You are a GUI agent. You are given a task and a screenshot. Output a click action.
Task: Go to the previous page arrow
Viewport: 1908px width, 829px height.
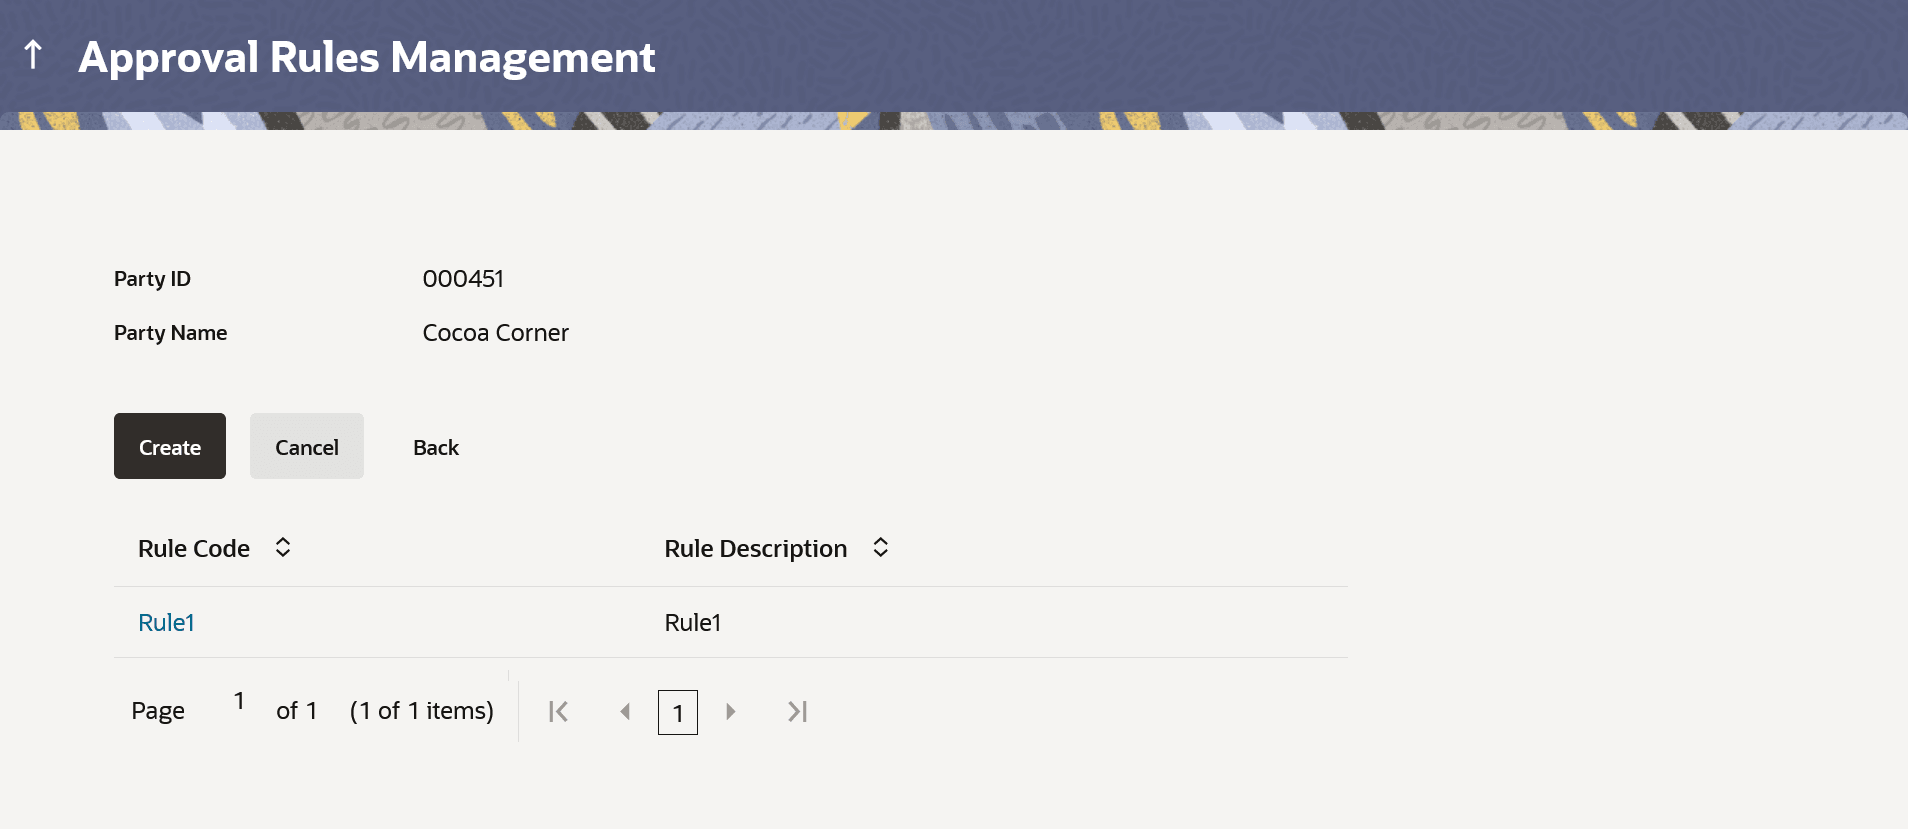[x=625, y=712]
